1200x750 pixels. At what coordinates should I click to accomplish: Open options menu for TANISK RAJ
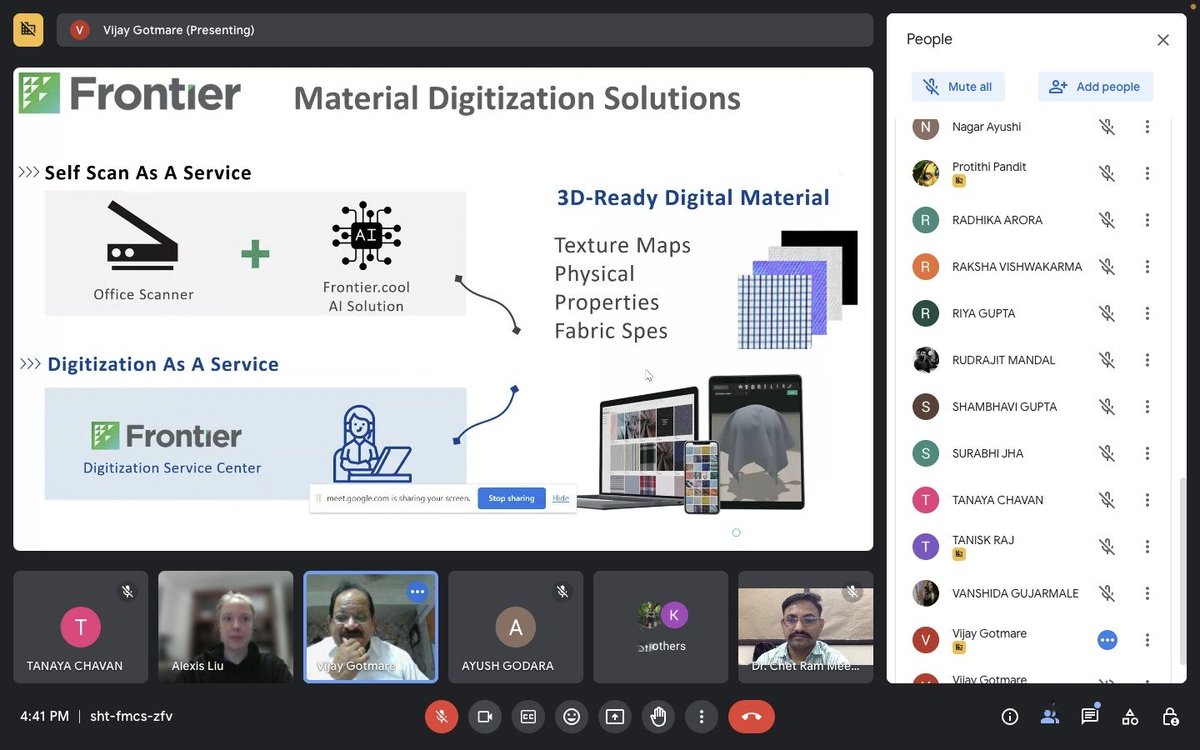(1147, 546)
